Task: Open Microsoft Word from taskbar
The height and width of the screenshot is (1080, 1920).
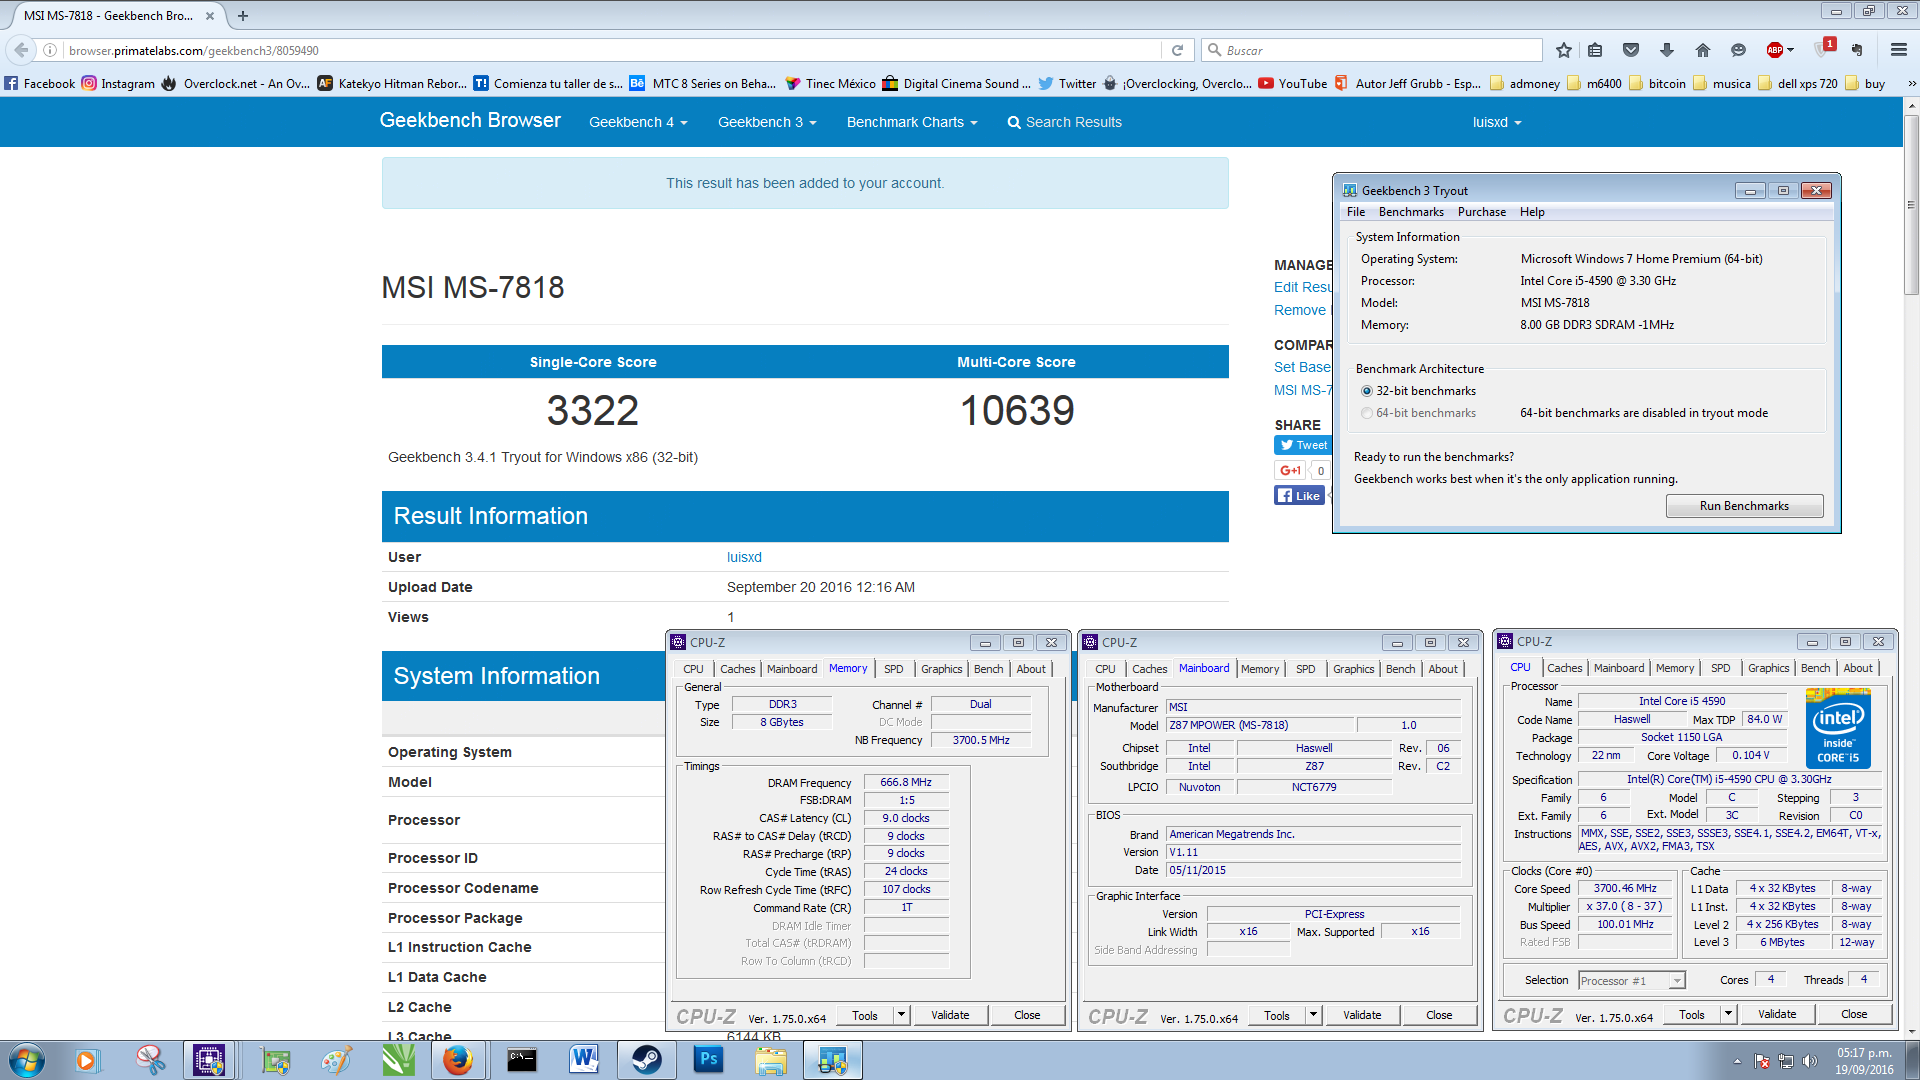Action: [x=584, y=1060]
